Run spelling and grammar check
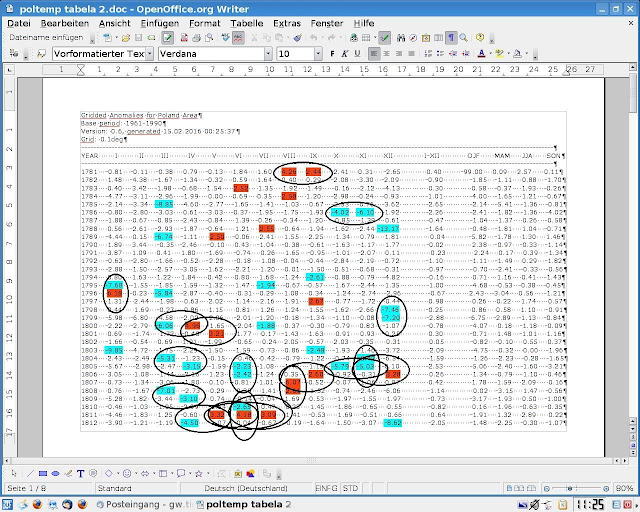The image size is (640, 512). (225, 38)
